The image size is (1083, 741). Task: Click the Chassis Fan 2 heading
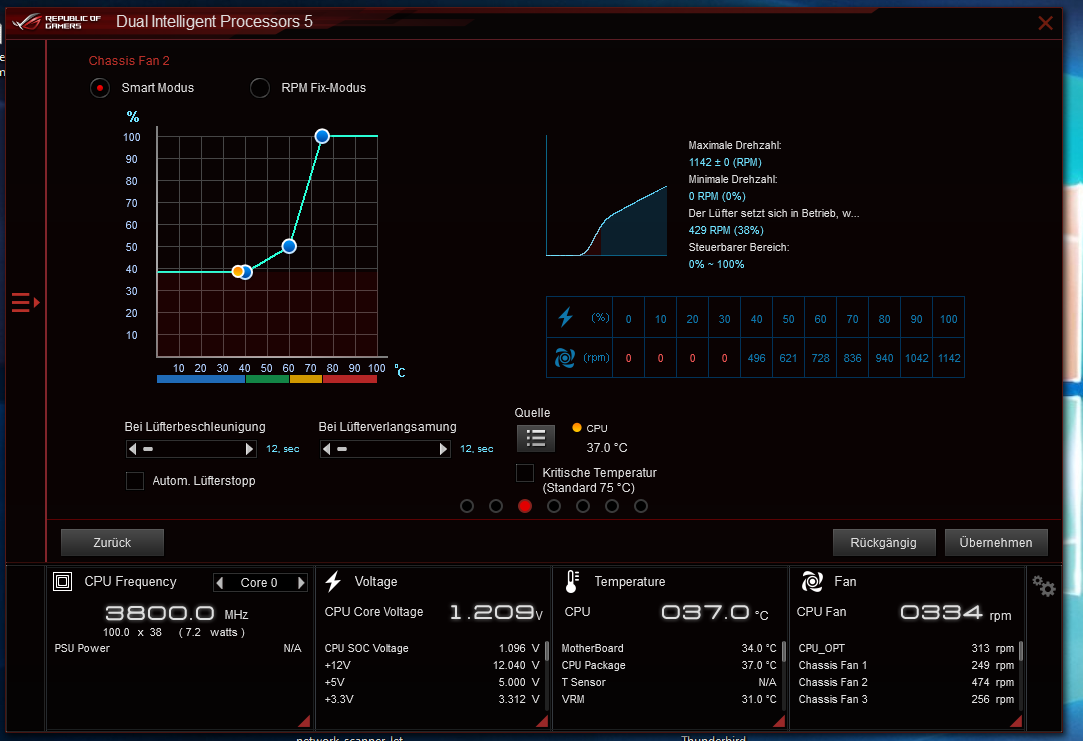(129, 61)
